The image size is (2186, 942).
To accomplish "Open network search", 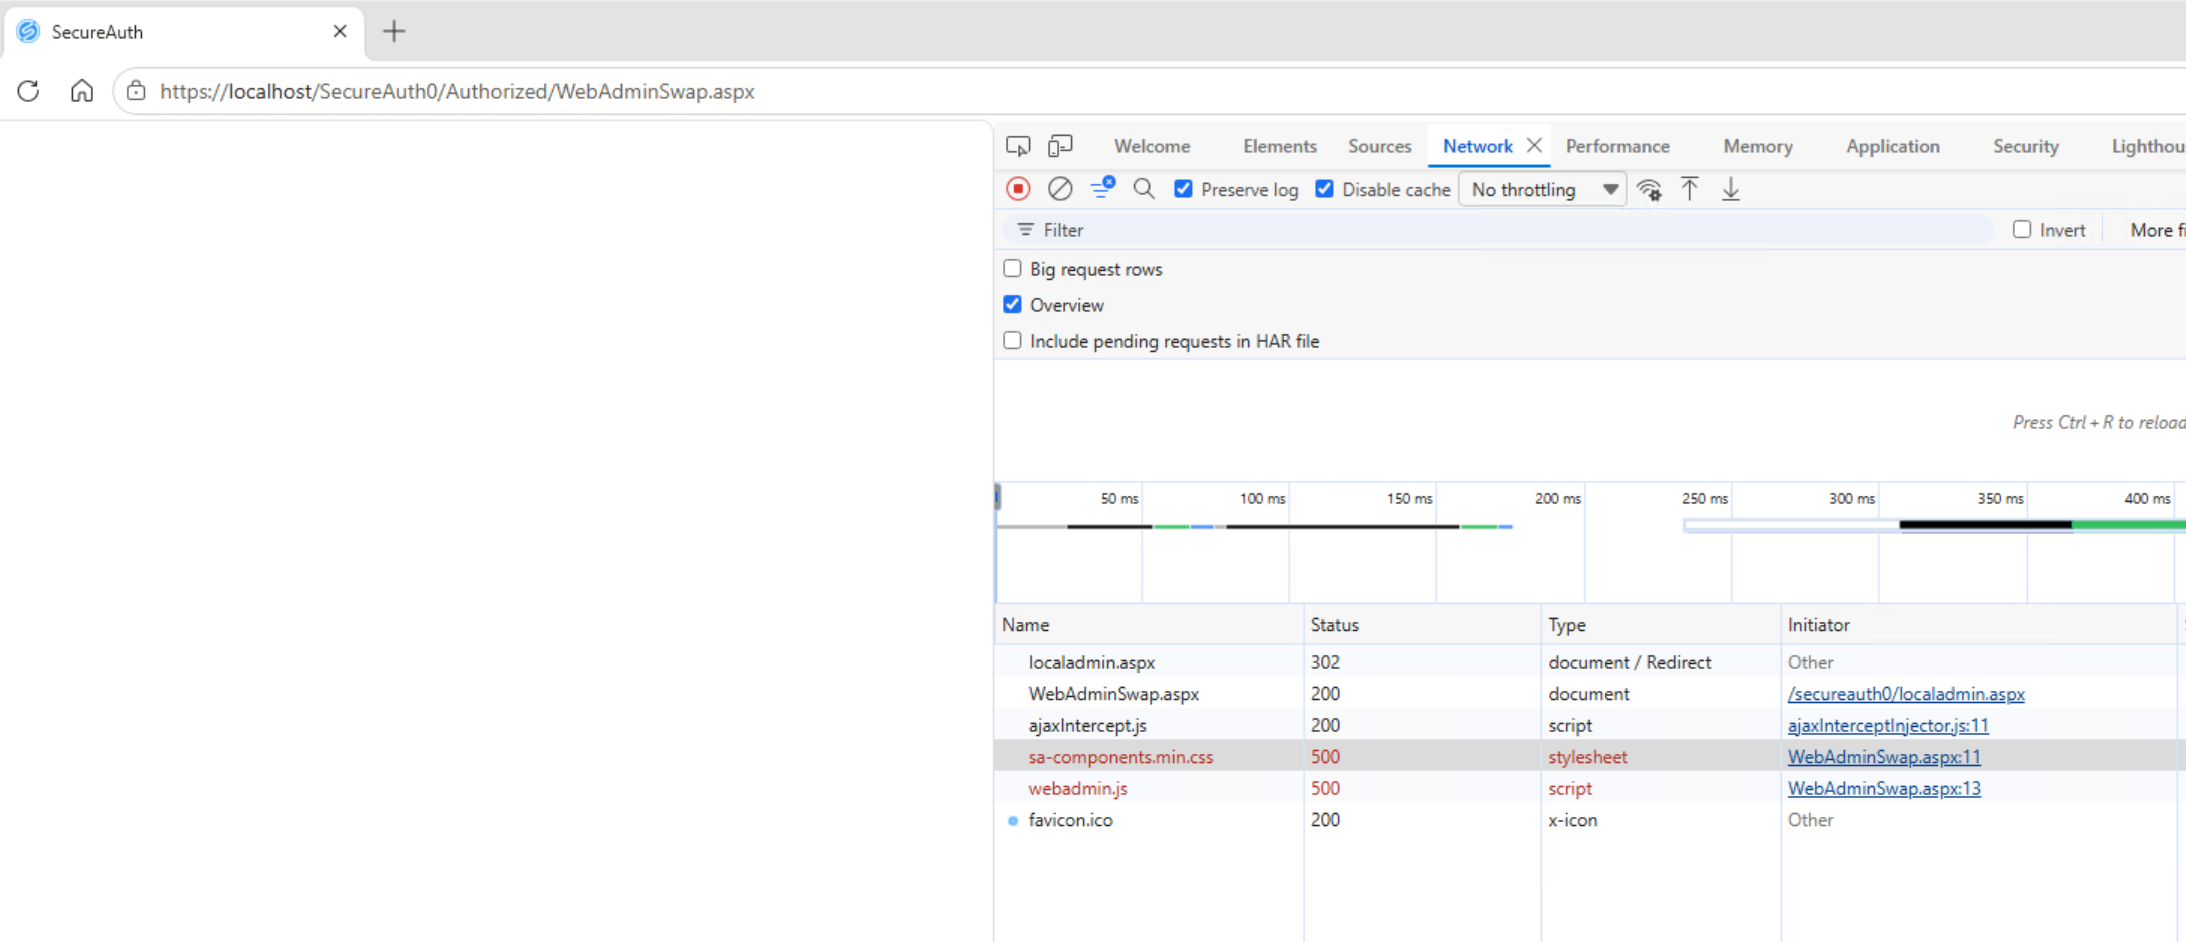I will (1144, 189).
